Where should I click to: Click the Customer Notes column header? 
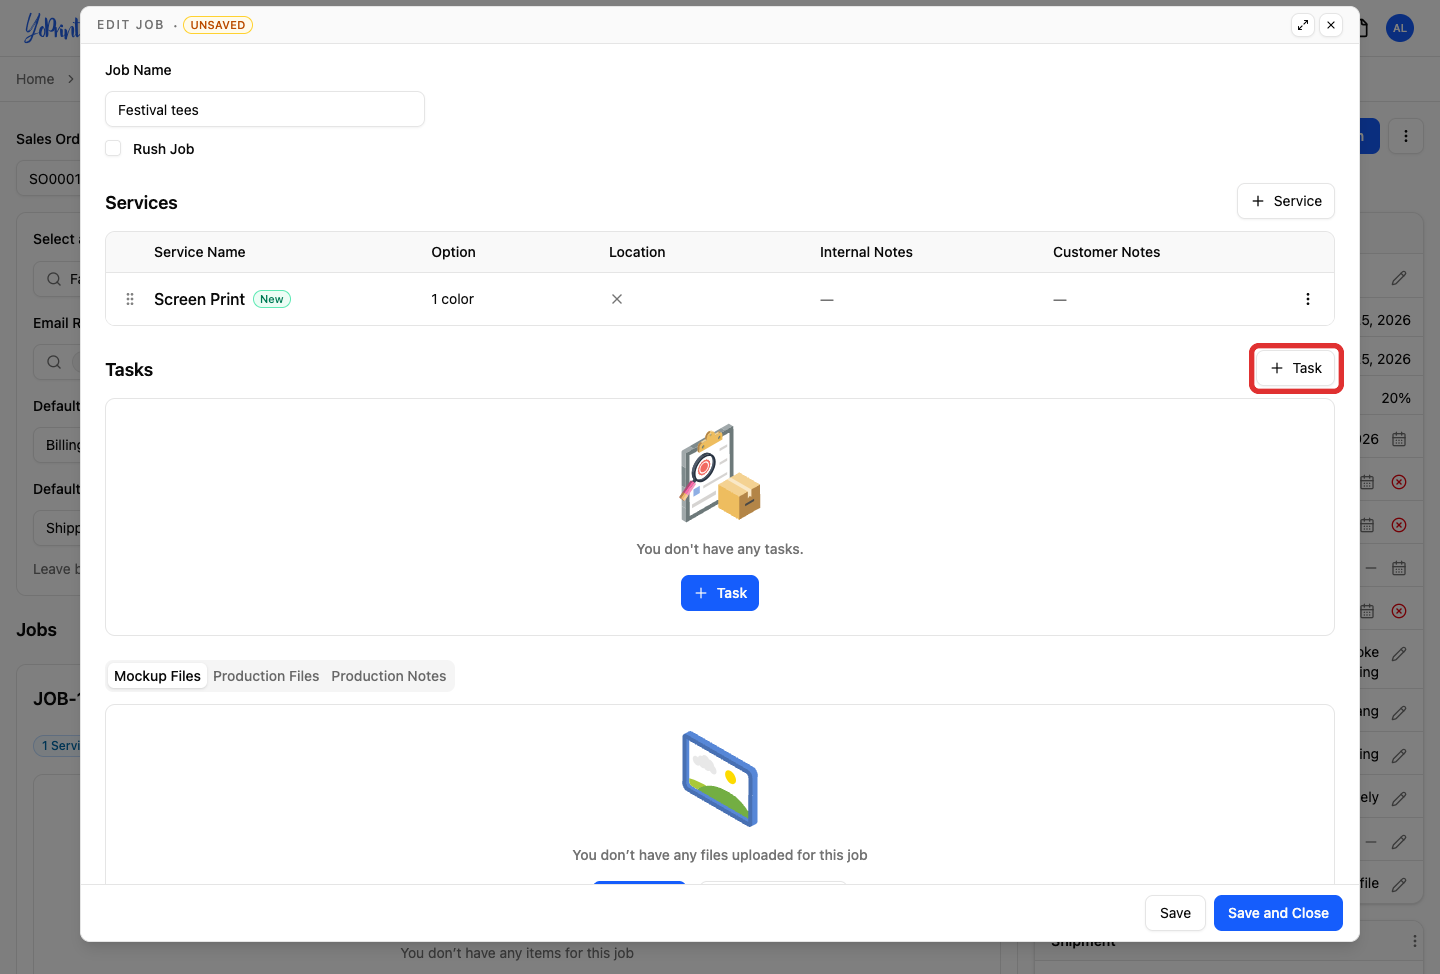coord(1106,252)
